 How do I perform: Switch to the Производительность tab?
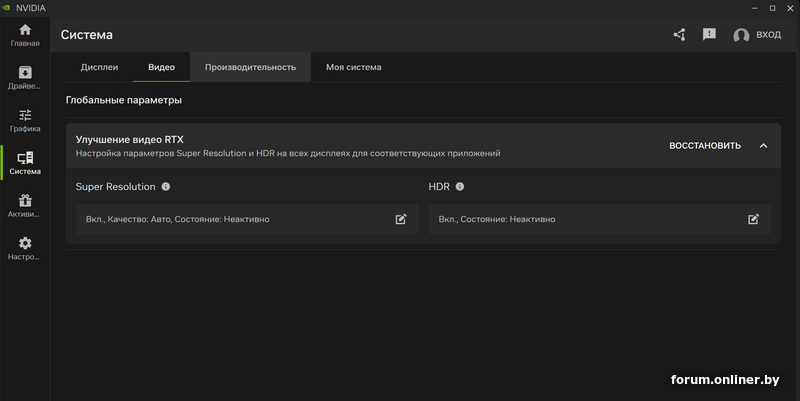tap(250, 67)
